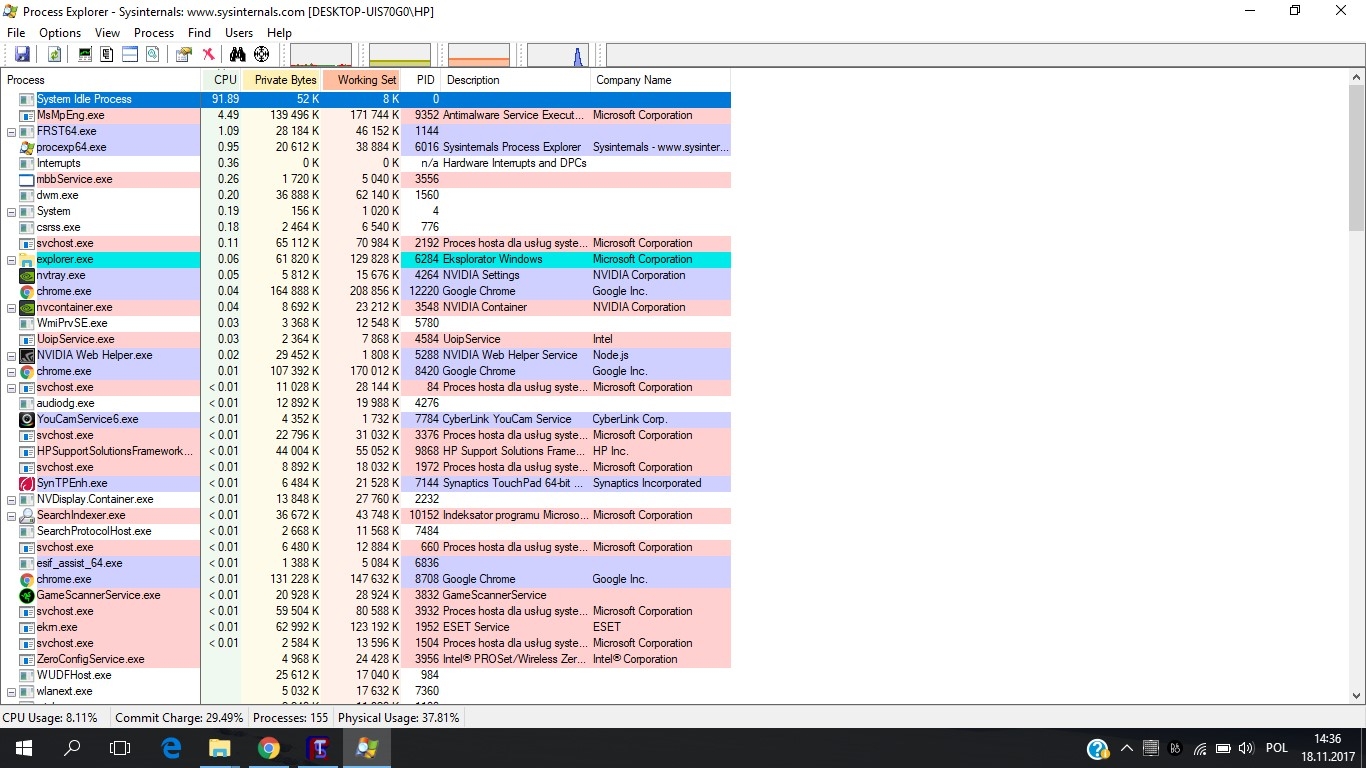The image size is (1366, 768).
Task: Select the System Idle Process row
Action: pos(366,99)
